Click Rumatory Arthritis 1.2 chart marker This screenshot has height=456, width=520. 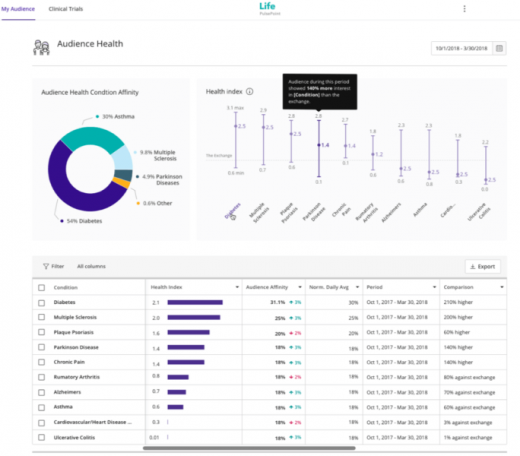(373, 154)
